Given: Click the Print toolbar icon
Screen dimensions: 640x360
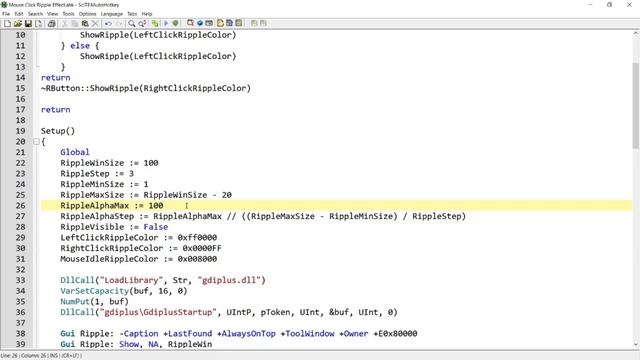Looking at the screenshot, I should 51,24.
